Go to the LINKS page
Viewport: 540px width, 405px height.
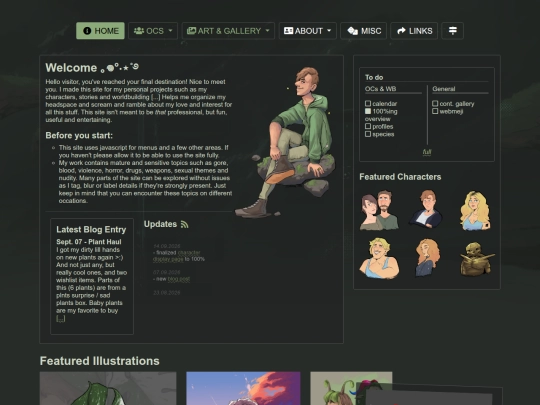(x=414, y=31)
